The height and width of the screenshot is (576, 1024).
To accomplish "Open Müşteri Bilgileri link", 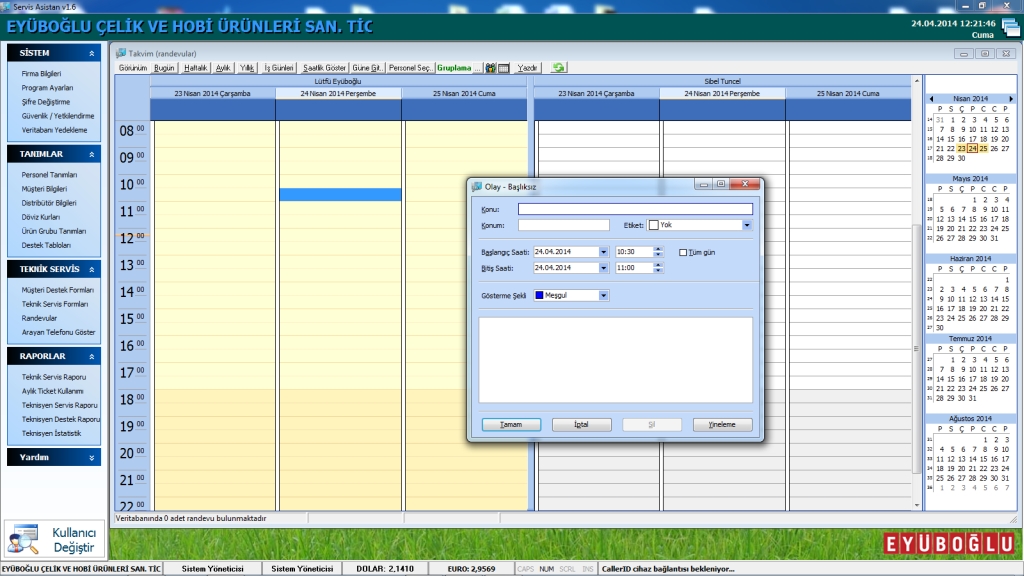I will 44,189.
